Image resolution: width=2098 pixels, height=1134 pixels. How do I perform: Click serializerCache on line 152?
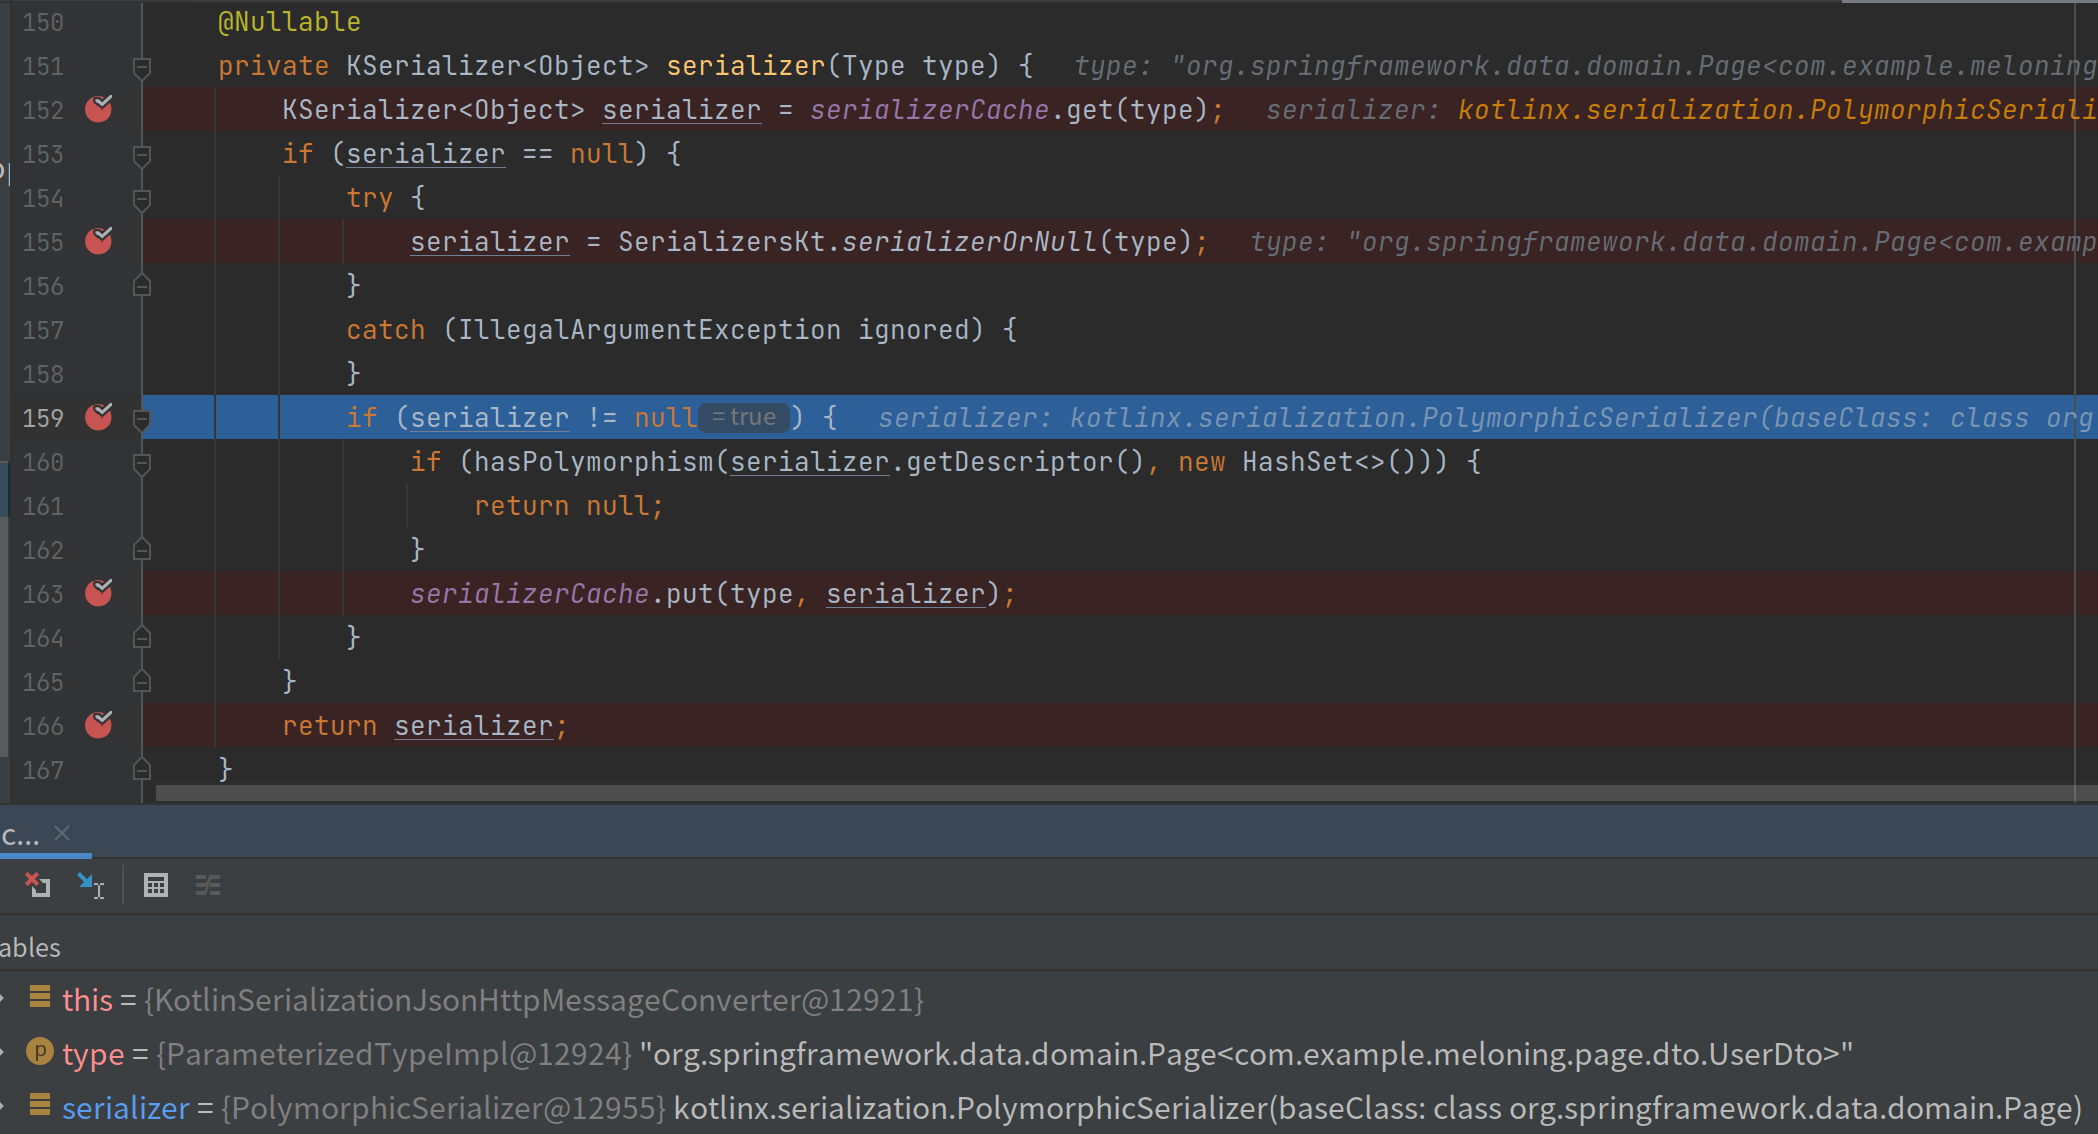tap(929, 110)
